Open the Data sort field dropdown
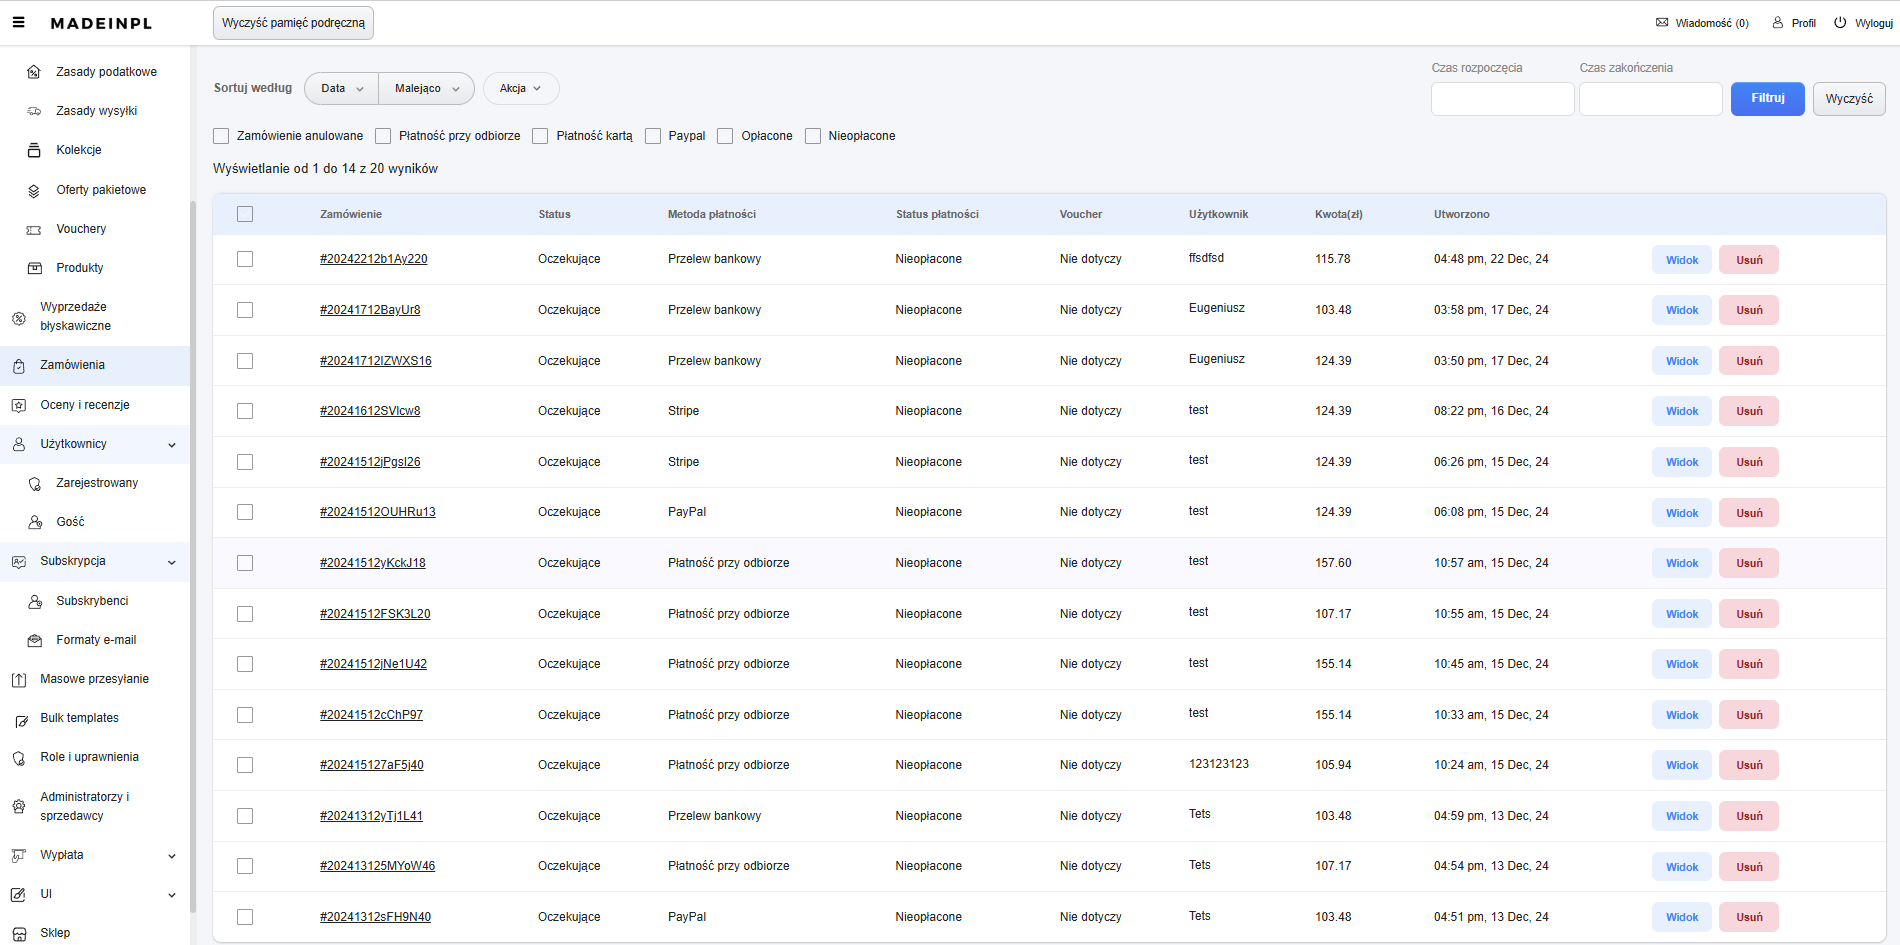 [x=342, y=89]
